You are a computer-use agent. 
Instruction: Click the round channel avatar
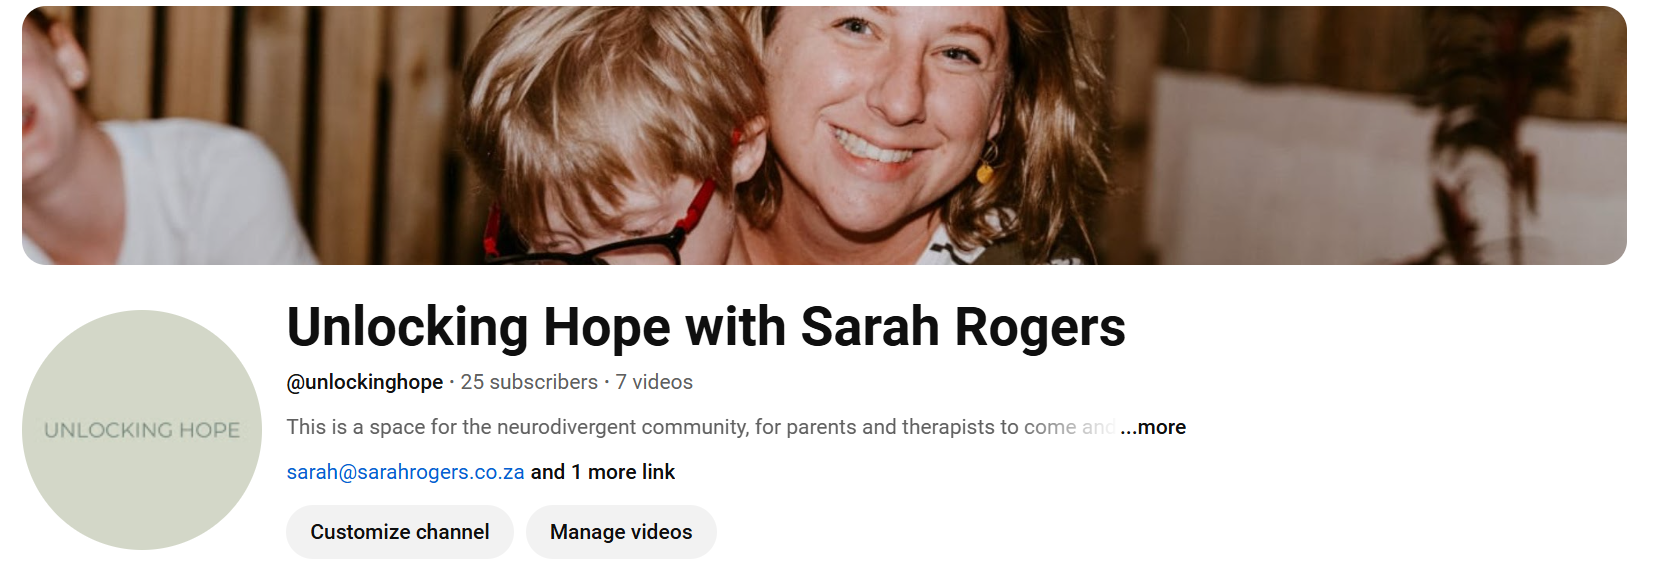pos(142,430)
